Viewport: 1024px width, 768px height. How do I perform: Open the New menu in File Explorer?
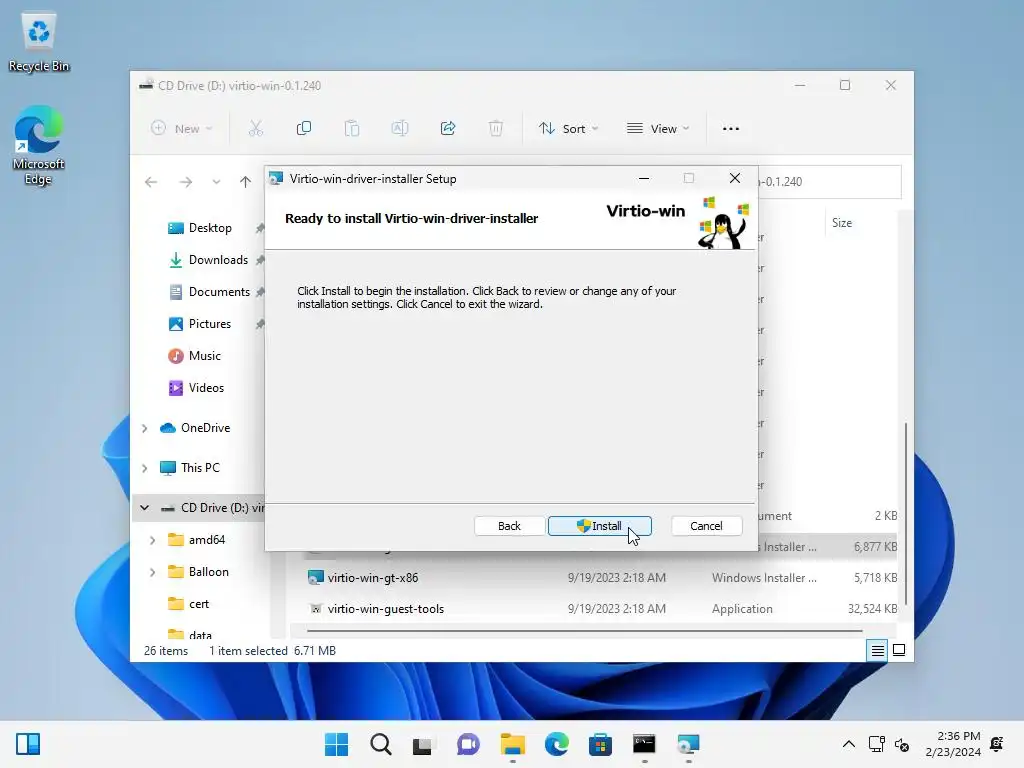point(182,129)
